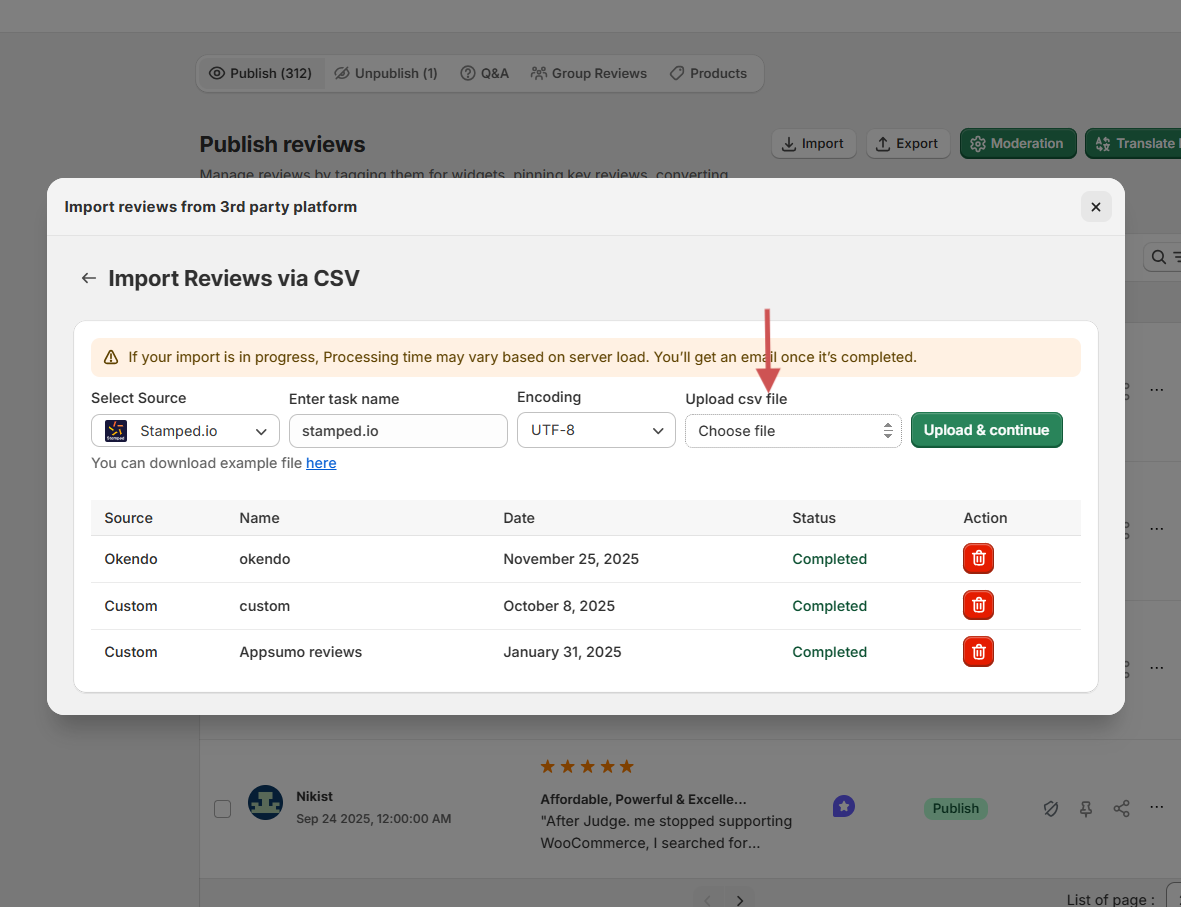
Task: Open the Q&A tab
Action: 484,73
